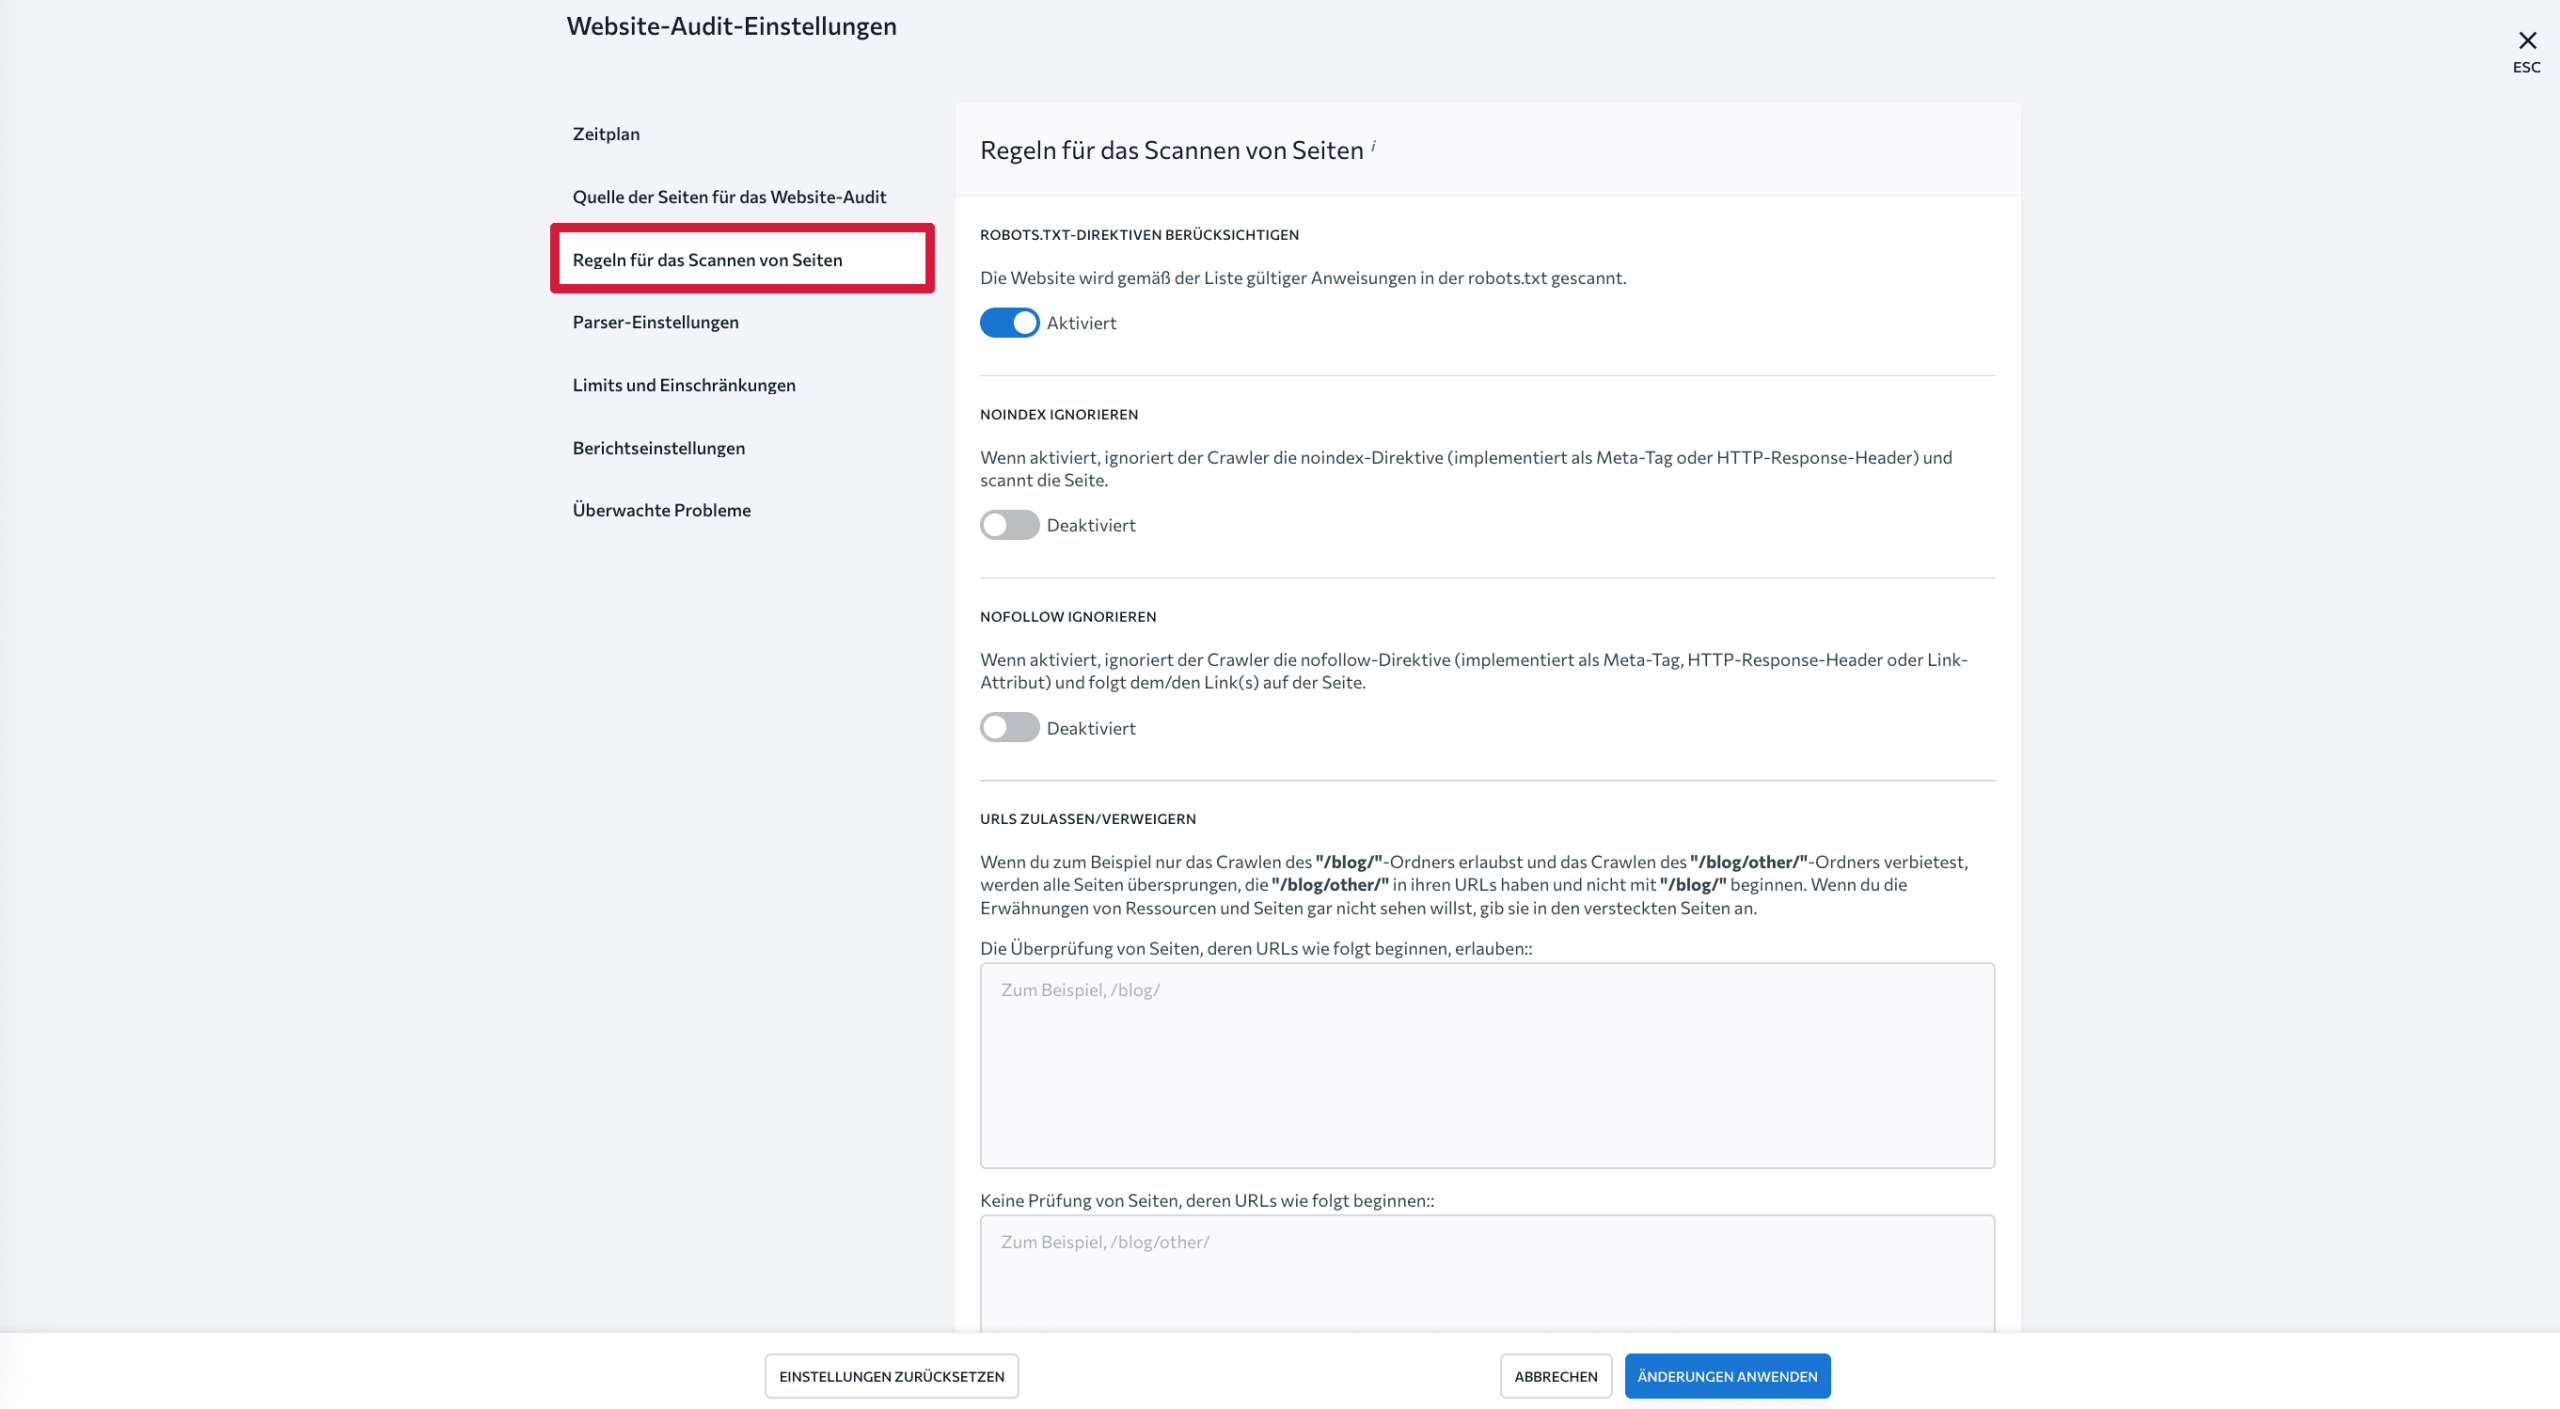The width and height of the screenshot is (2560, 1409).
Task: Click the ESC label under the close icon
Action: click(x=2526, y=67)
